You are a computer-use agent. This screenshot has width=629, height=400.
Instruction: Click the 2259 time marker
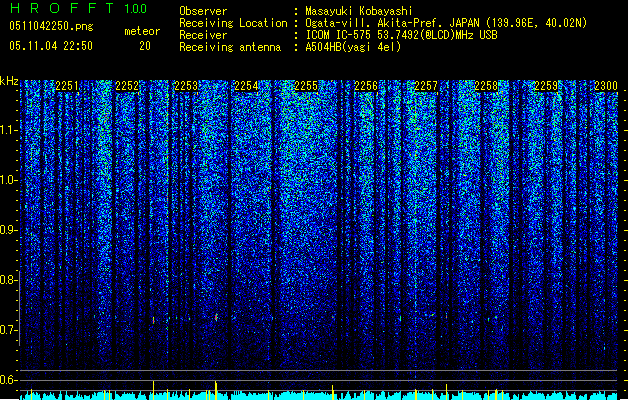coord(546,86)
